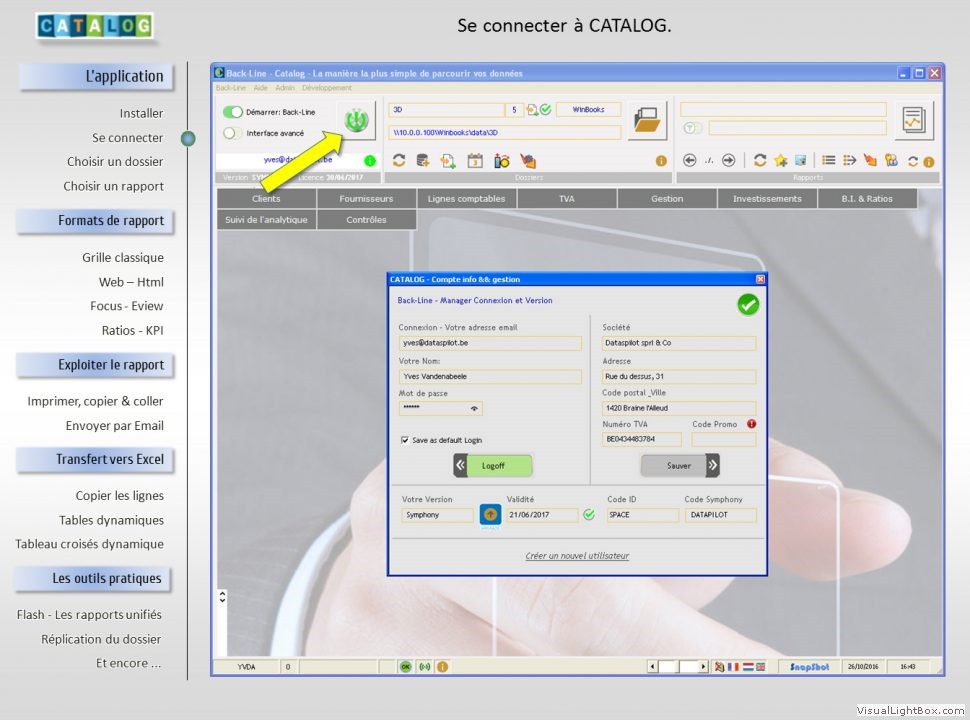
Task: Open the Admin menu
Action: 285,88
